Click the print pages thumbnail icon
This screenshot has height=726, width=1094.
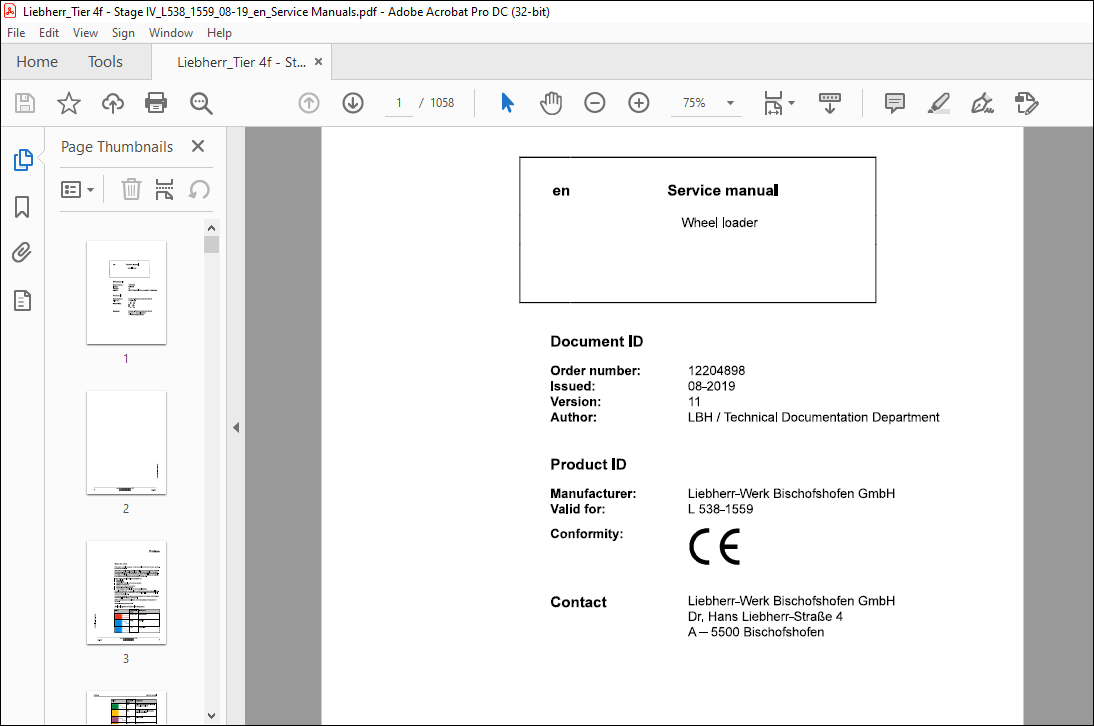(165, 189)
